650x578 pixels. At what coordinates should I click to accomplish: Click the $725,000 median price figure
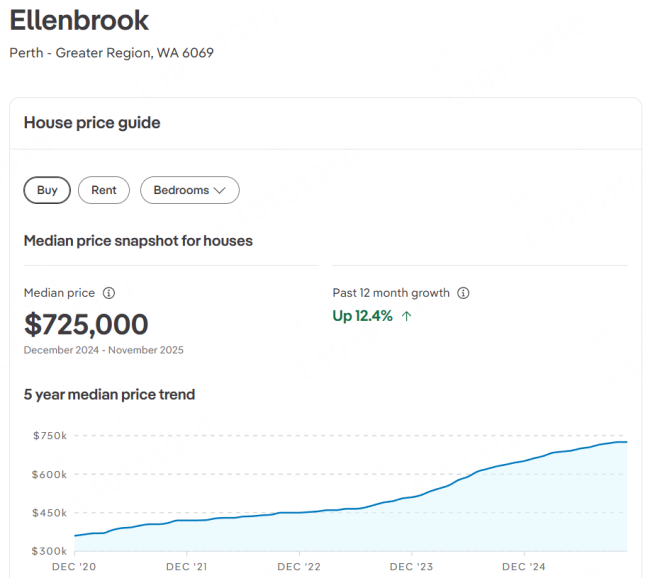tap(86, 324)
